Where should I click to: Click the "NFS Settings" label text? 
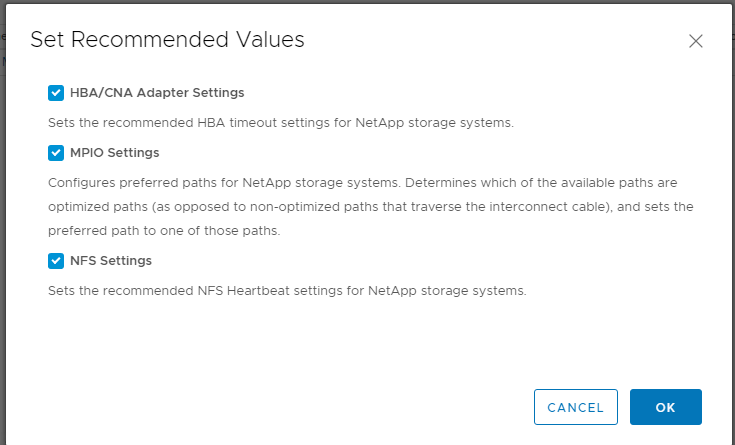coord(111,261)
